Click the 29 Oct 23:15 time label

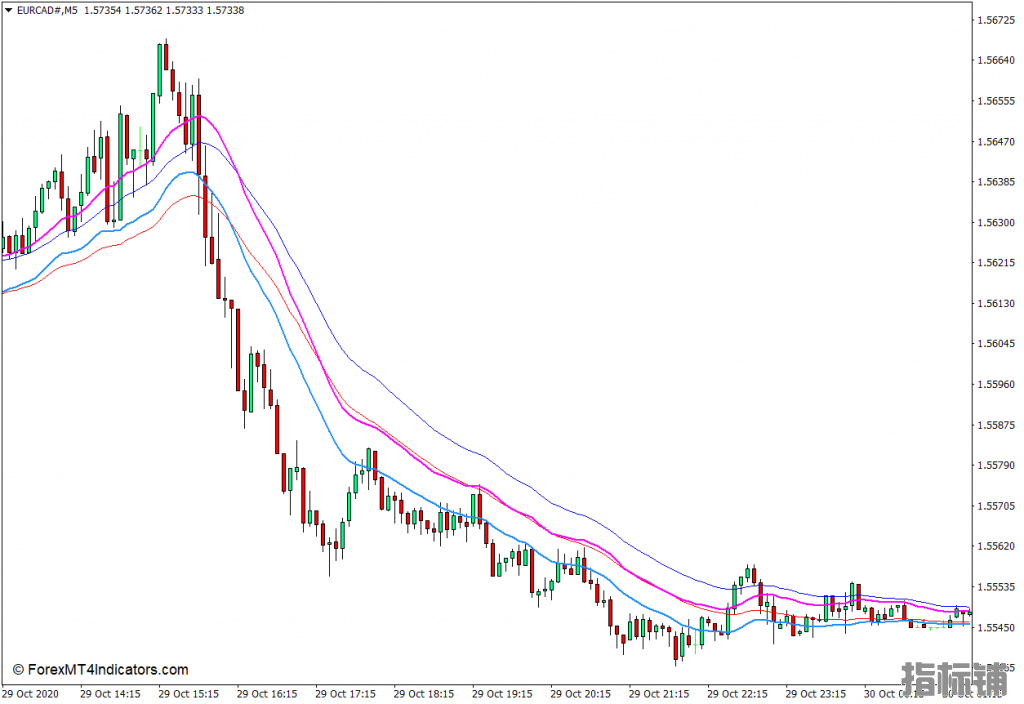pyautogui.click(x=816, y=693)
